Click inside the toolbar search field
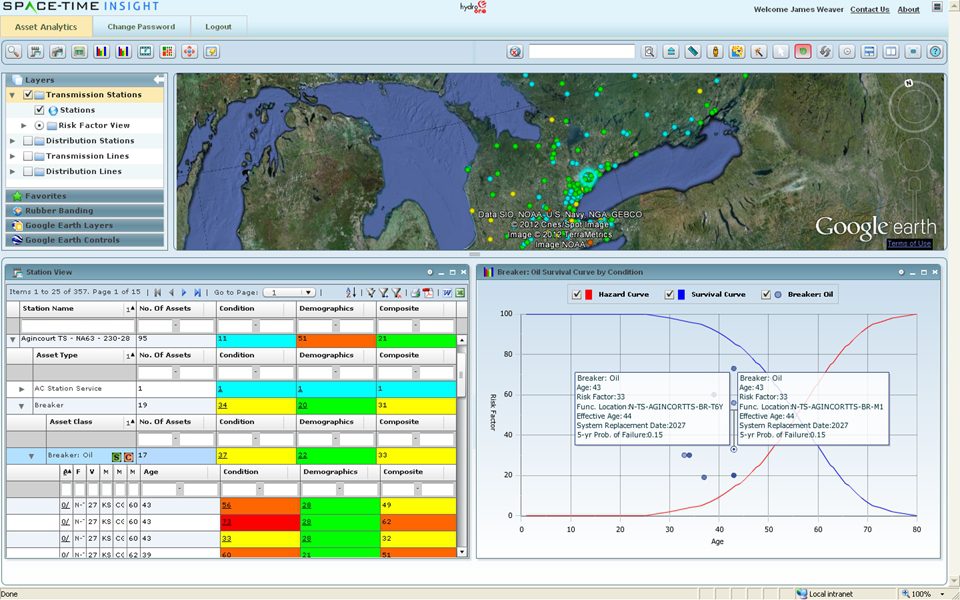This screenshot has width=960, height=600. (580, 51)
